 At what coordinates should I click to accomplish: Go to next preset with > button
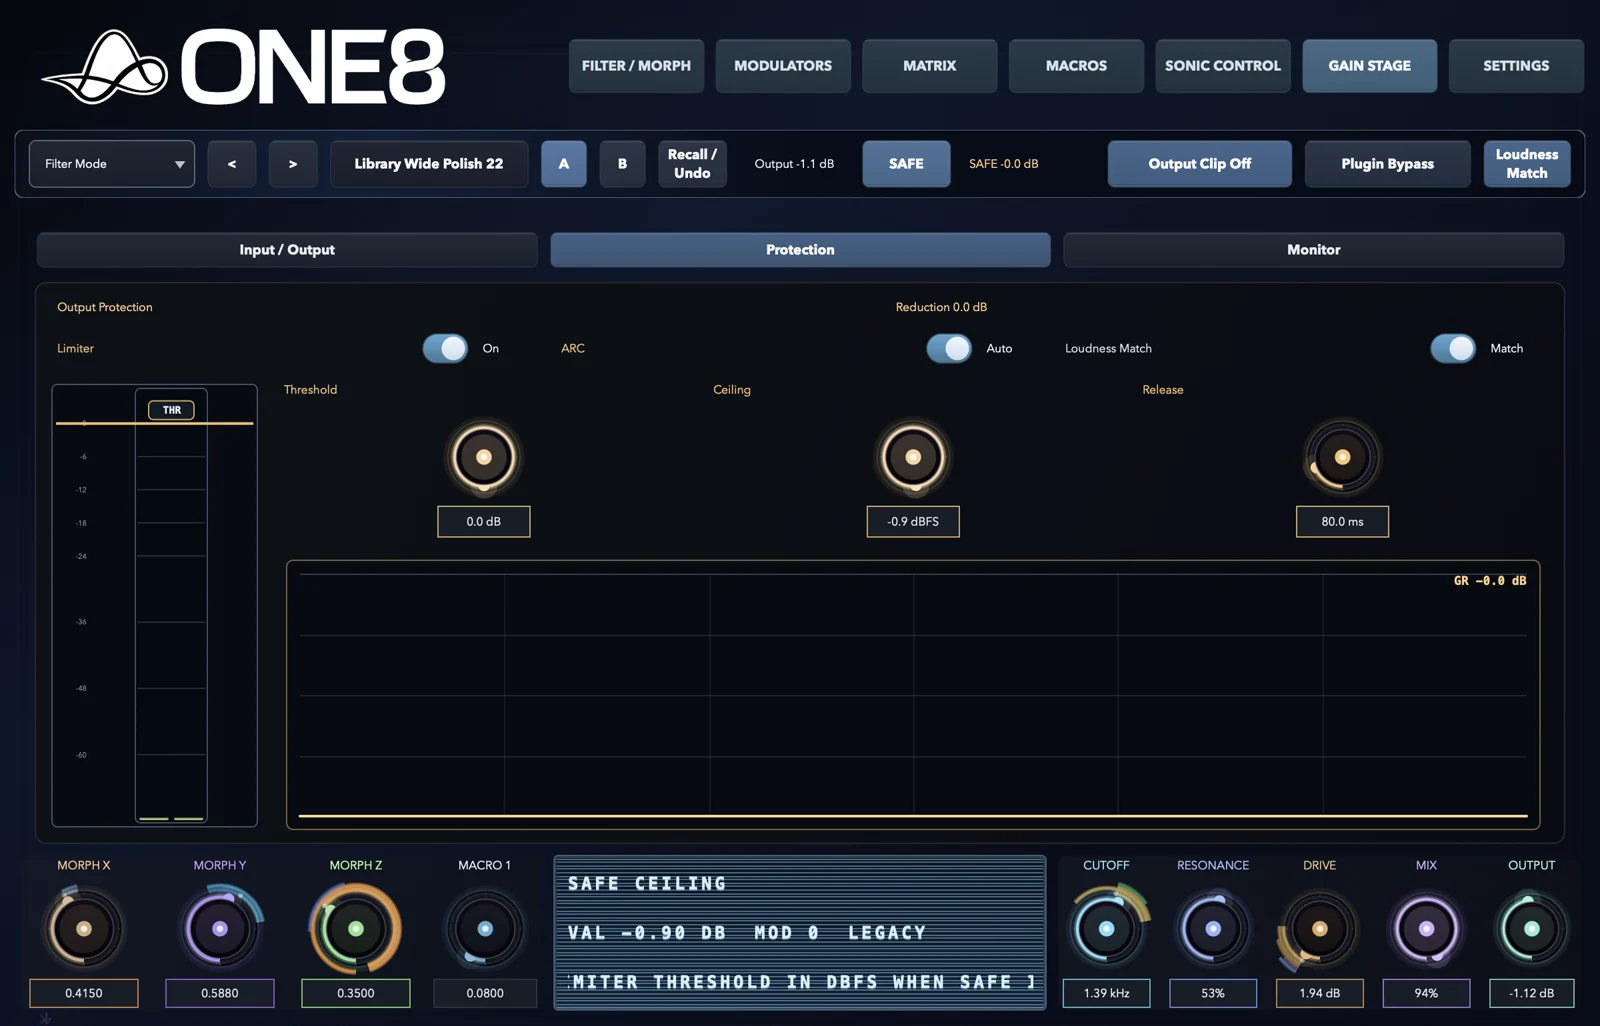293,164
